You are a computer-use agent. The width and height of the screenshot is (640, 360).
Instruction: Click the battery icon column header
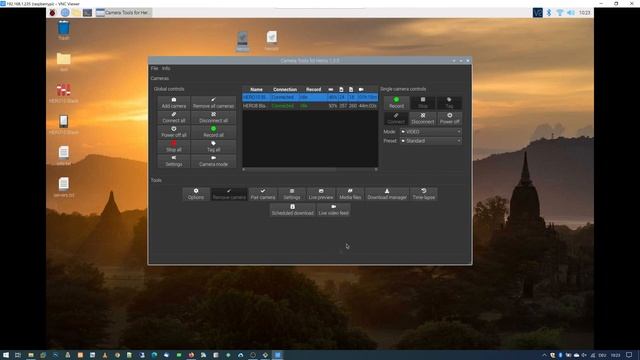(x=331, y=89)
